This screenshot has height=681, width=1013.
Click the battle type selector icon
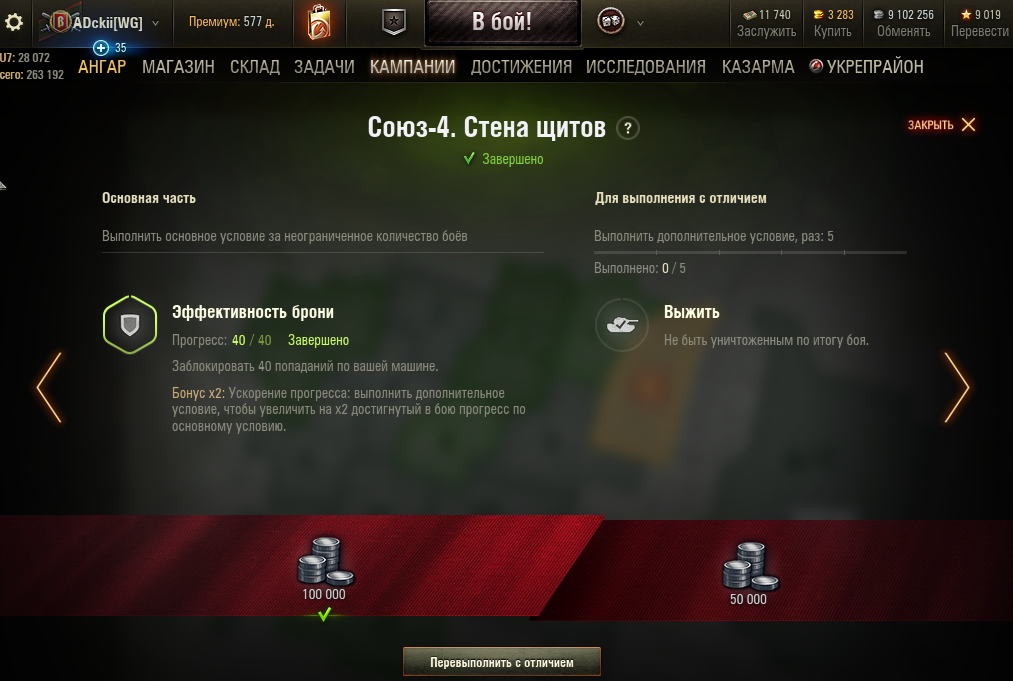click(611, 22)
